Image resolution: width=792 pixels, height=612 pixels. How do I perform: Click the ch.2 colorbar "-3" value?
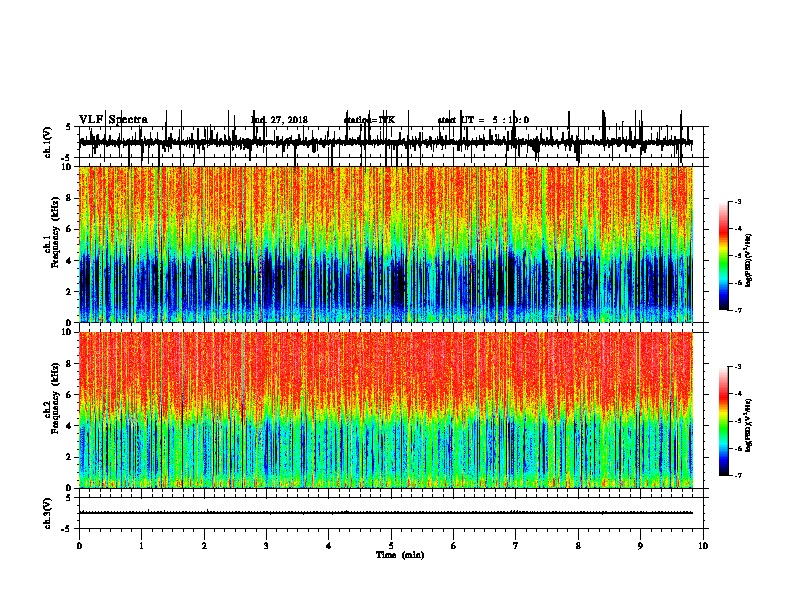(x=738, y=367)
